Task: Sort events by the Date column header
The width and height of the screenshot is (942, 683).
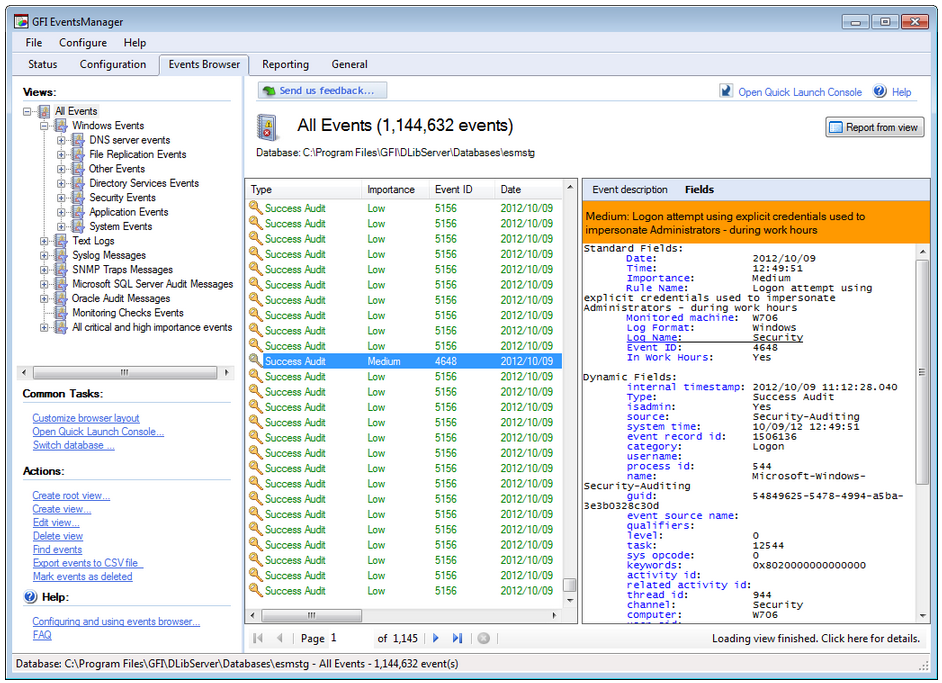Action: point(529,189)
